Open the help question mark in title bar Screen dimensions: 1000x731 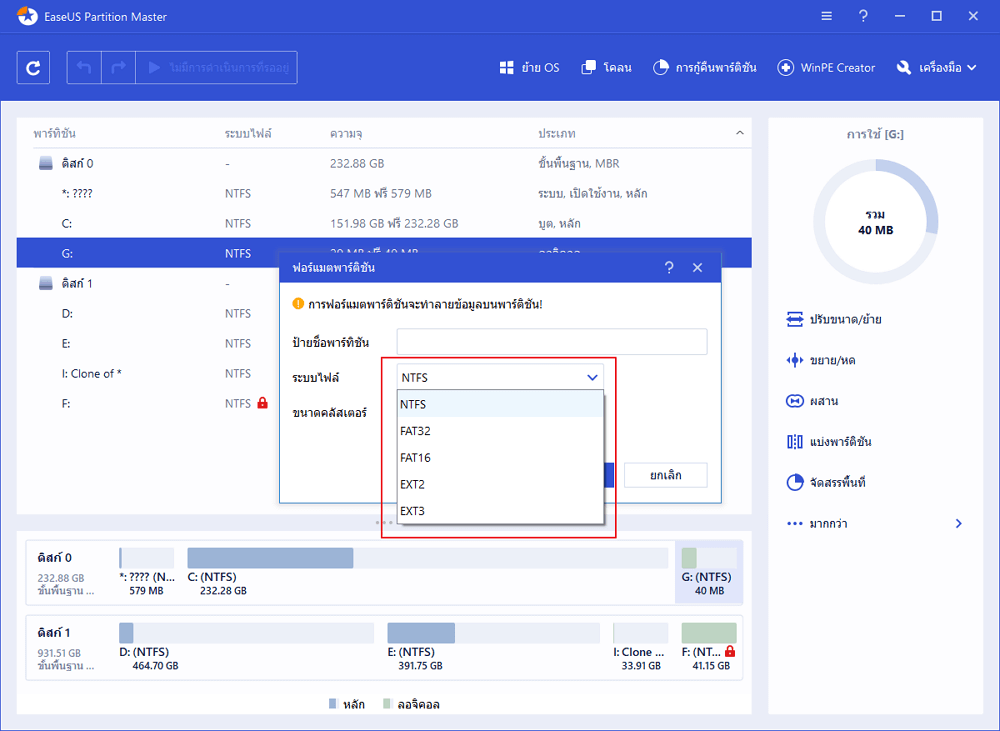point(863,16)
